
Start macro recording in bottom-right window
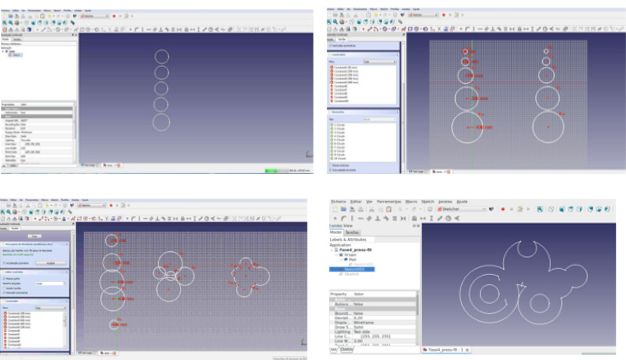503,210
